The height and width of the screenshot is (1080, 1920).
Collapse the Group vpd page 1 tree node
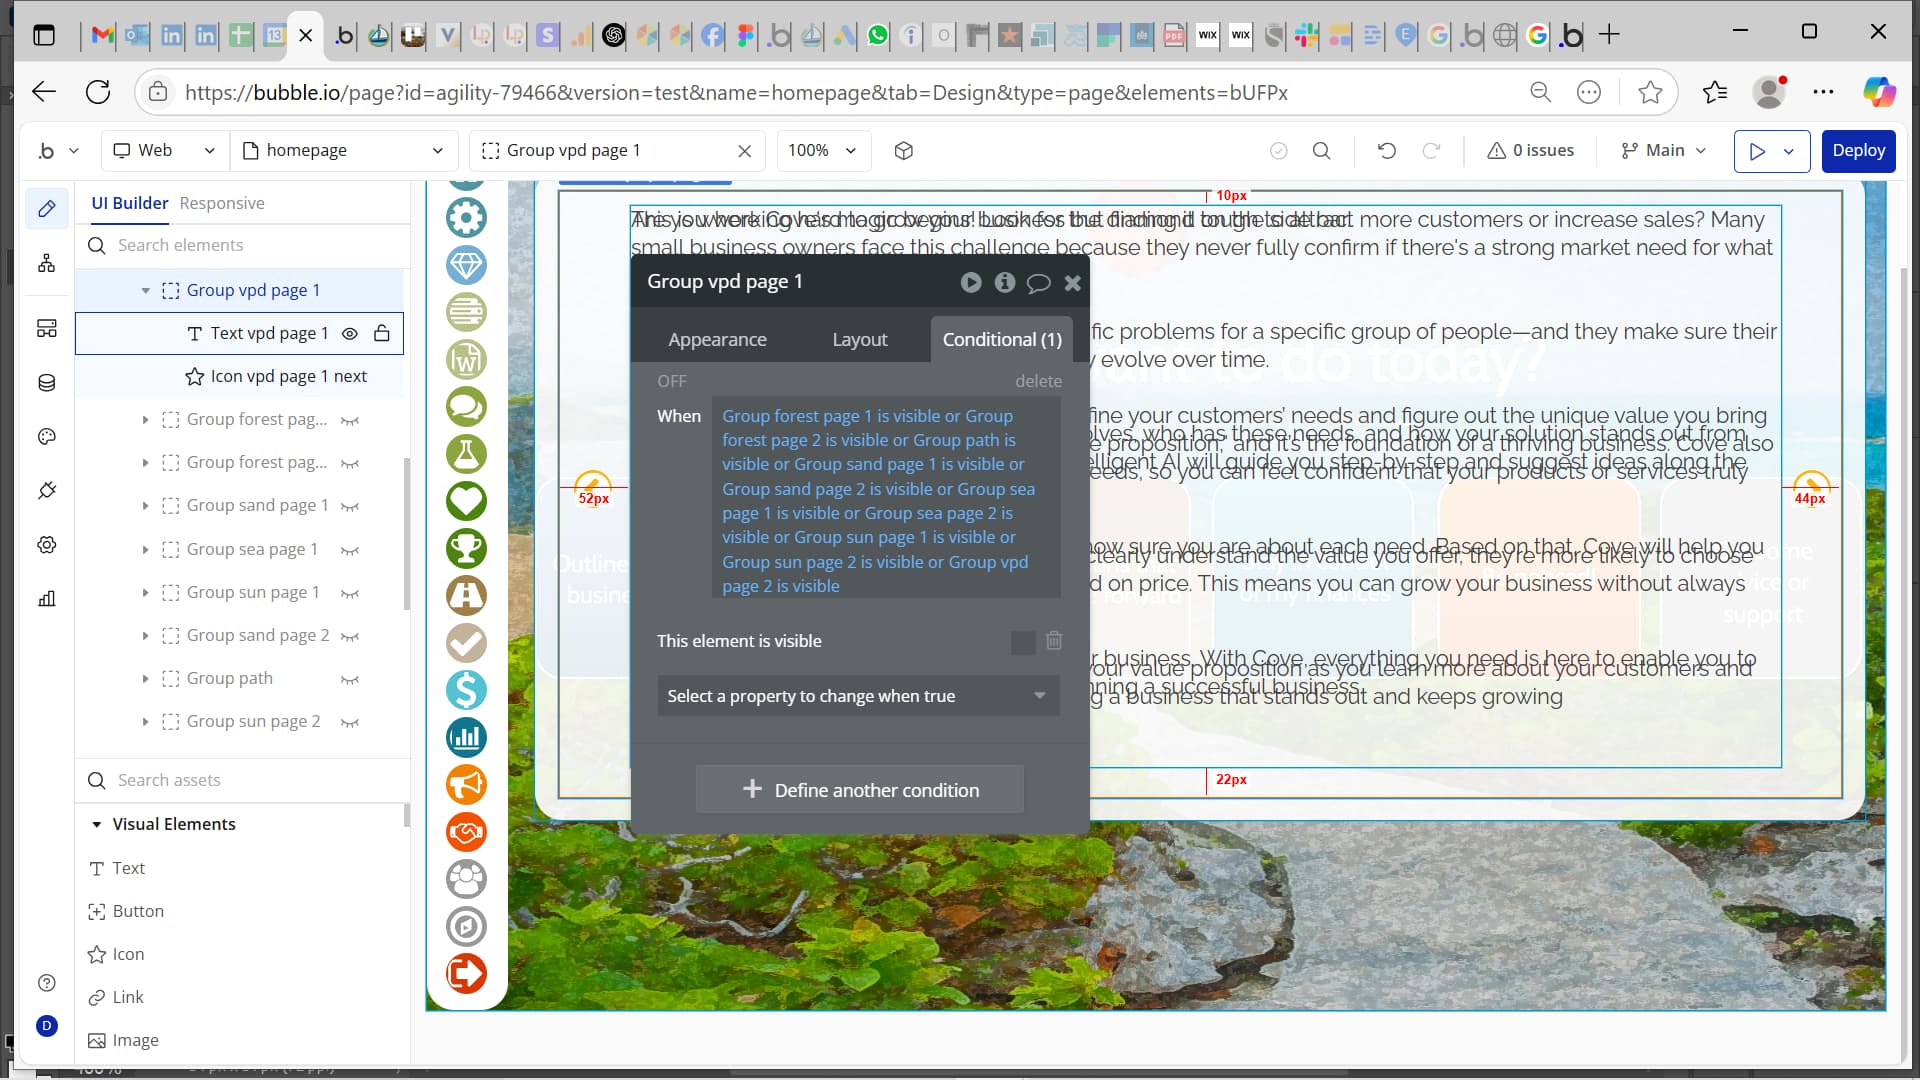pyautogui.click(x=145, y=291)
